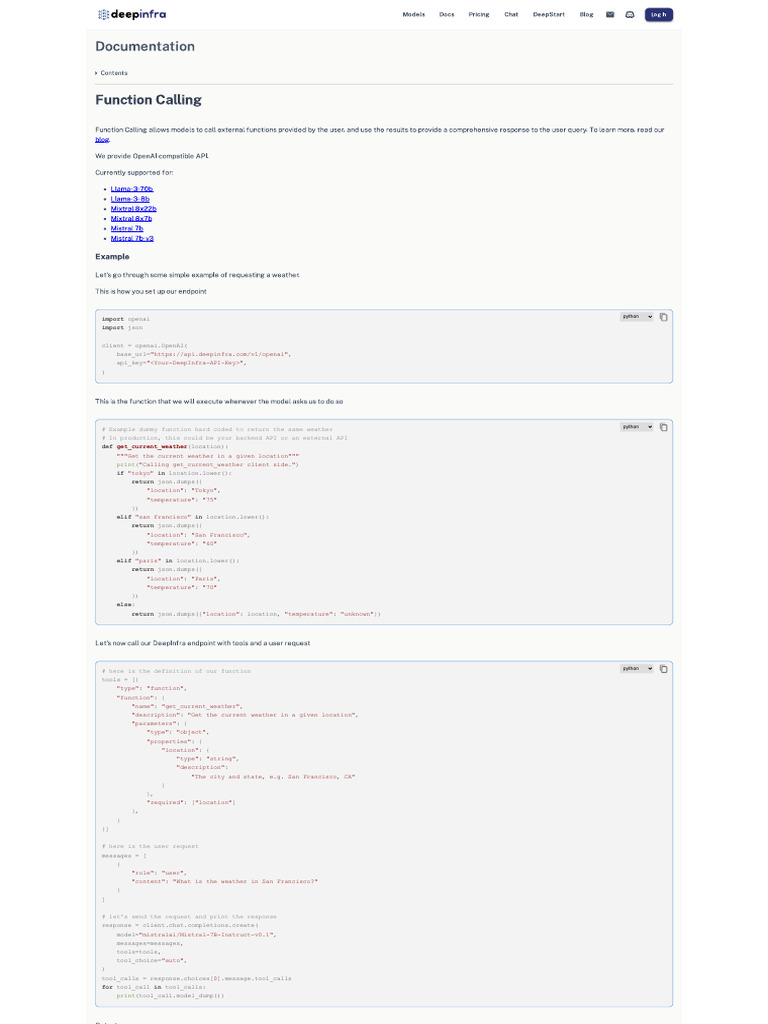
Task: Copy the endpoint setup code block
Action: pos(664,317)
